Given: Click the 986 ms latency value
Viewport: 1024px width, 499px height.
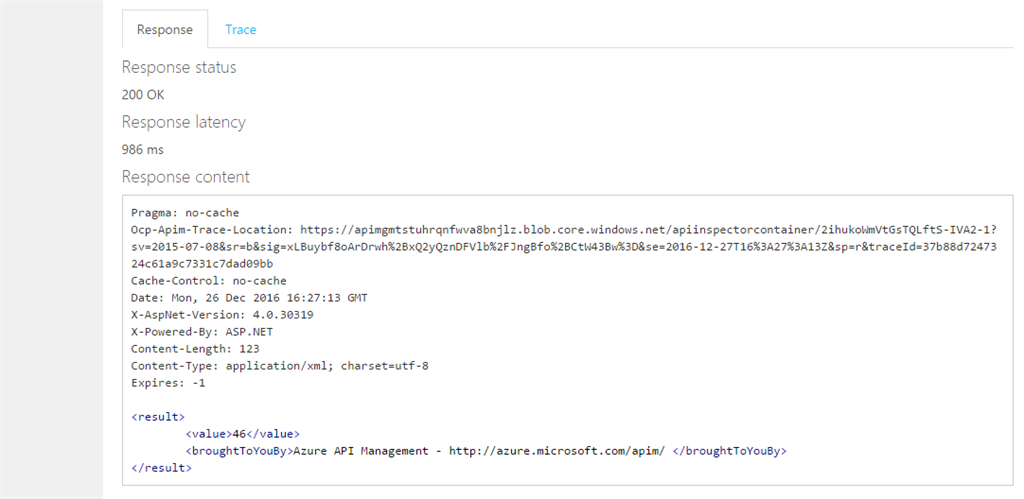Looking at the screenshot, I should point(142,150).
